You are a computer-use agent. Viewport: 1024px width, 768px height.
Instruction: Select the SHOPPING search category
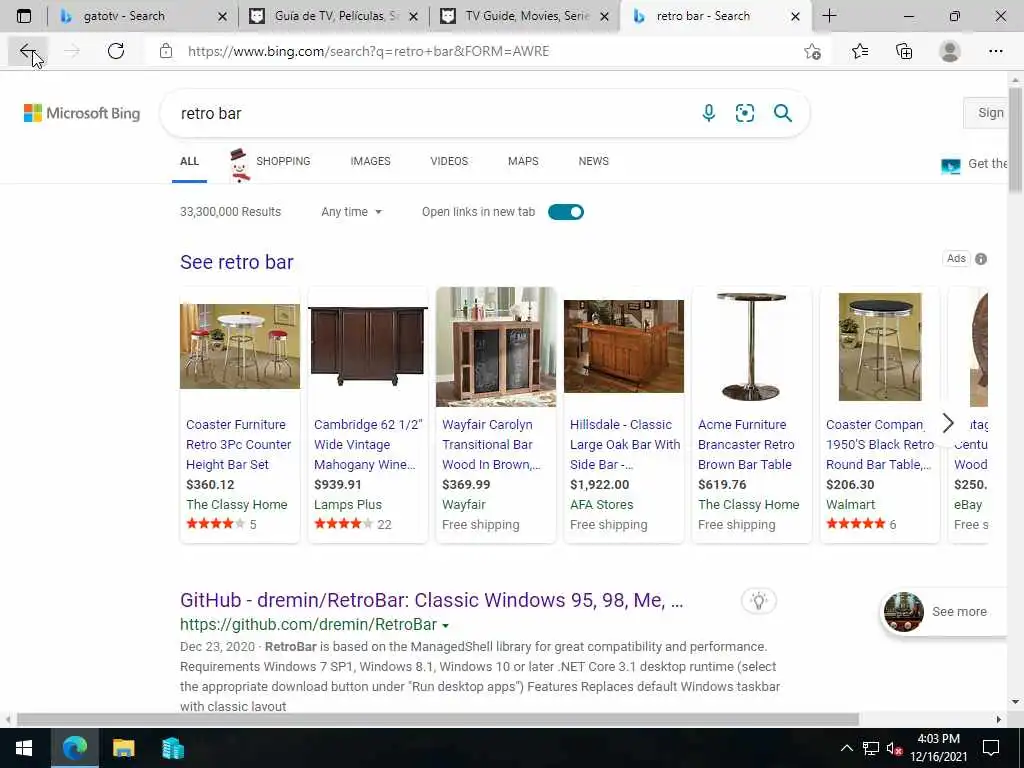click(283, 161)
